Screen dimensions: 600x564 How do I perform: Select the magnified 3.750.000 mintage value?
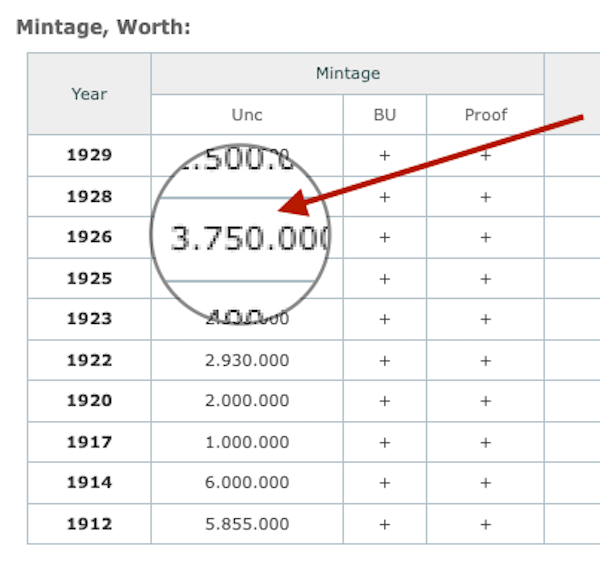248,238
